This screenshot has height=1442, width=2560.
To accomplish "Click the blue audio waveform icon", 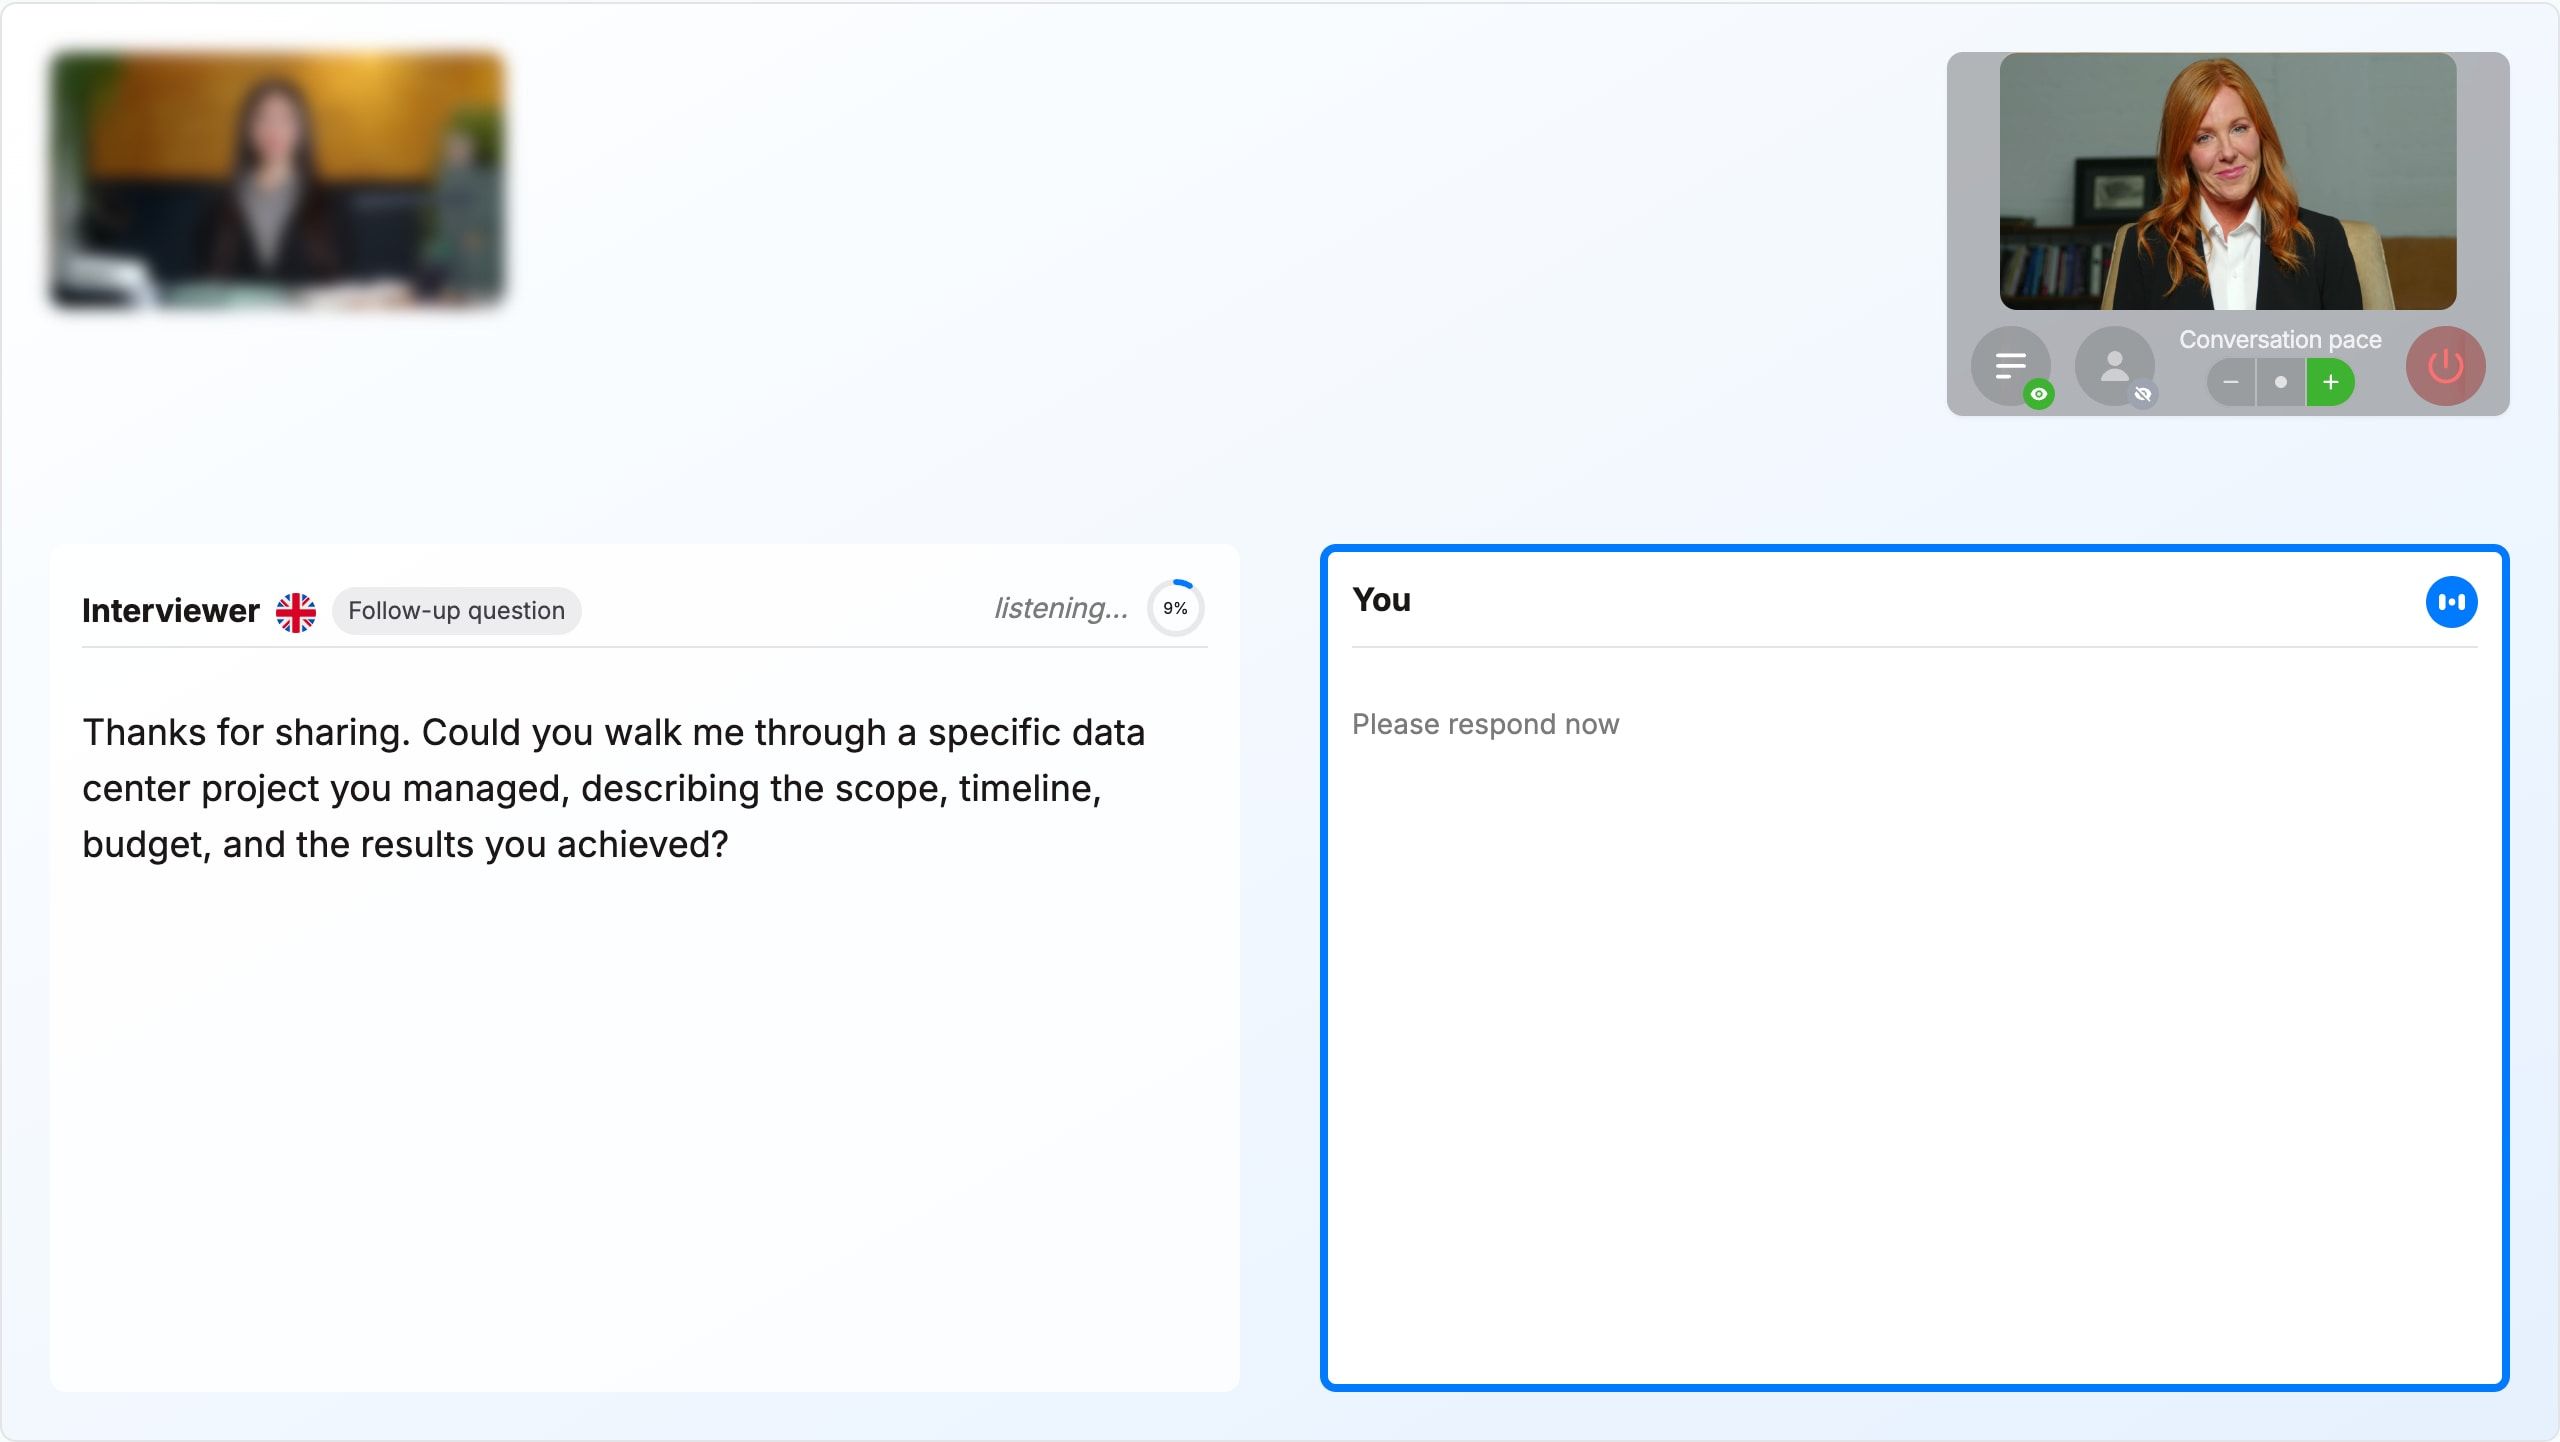I will click(x=2451, y=602).
